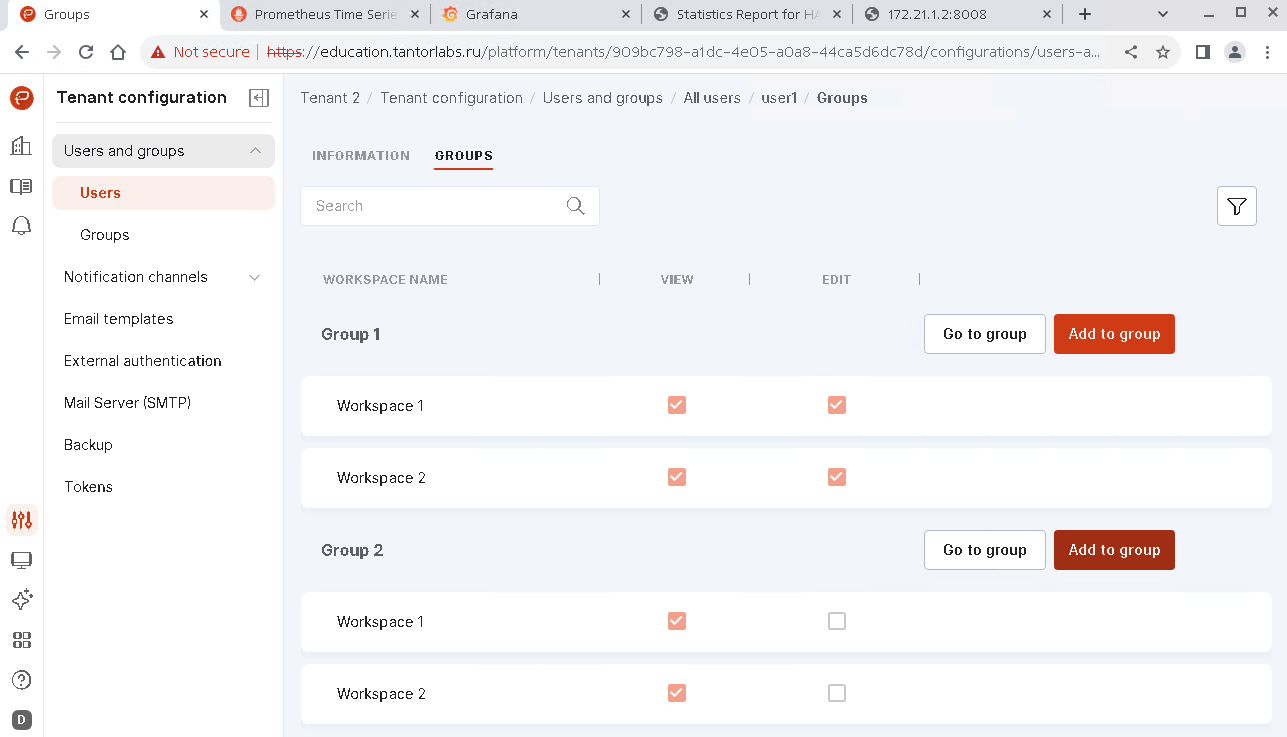Uncheck View for Group 1 Workspace 1

pyautogui.click(x=677, y=405)
